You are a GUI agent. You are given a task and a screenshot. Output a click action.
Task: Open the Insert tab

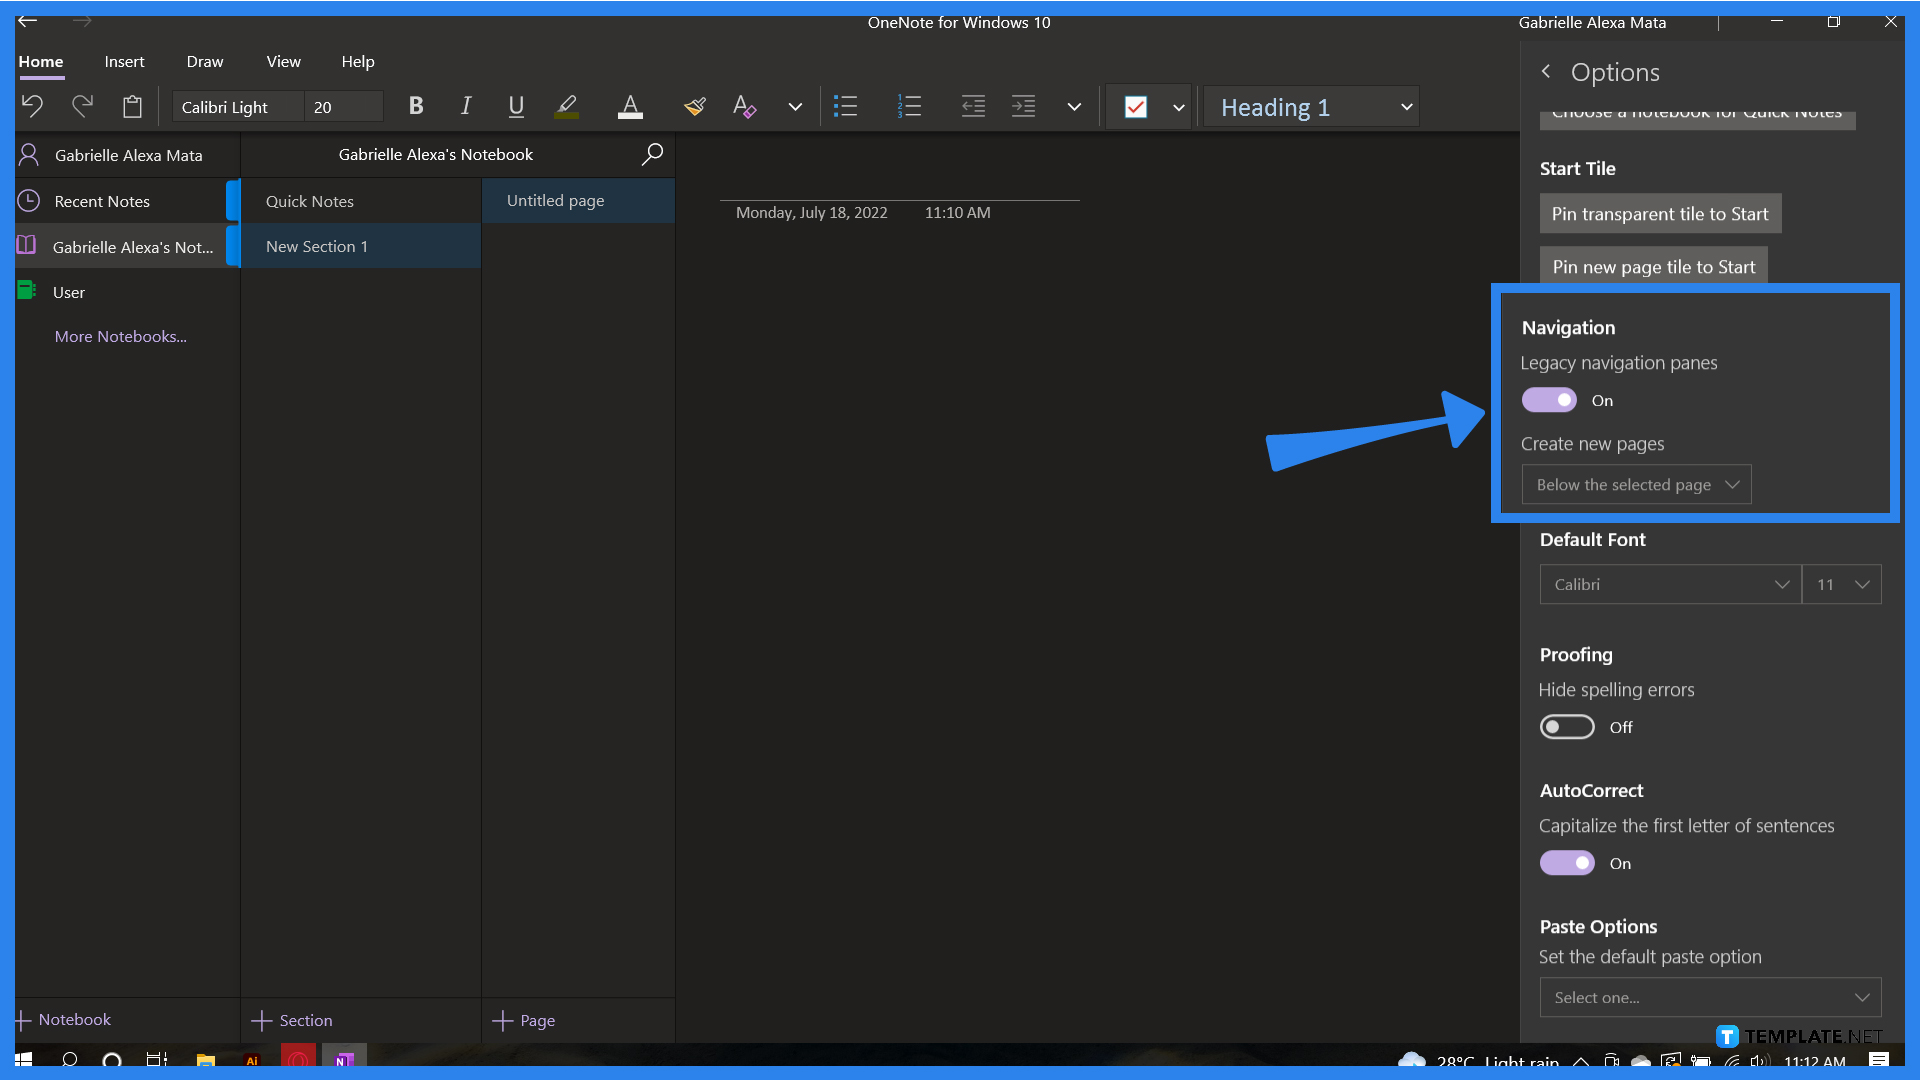click(x=124, y=61)
